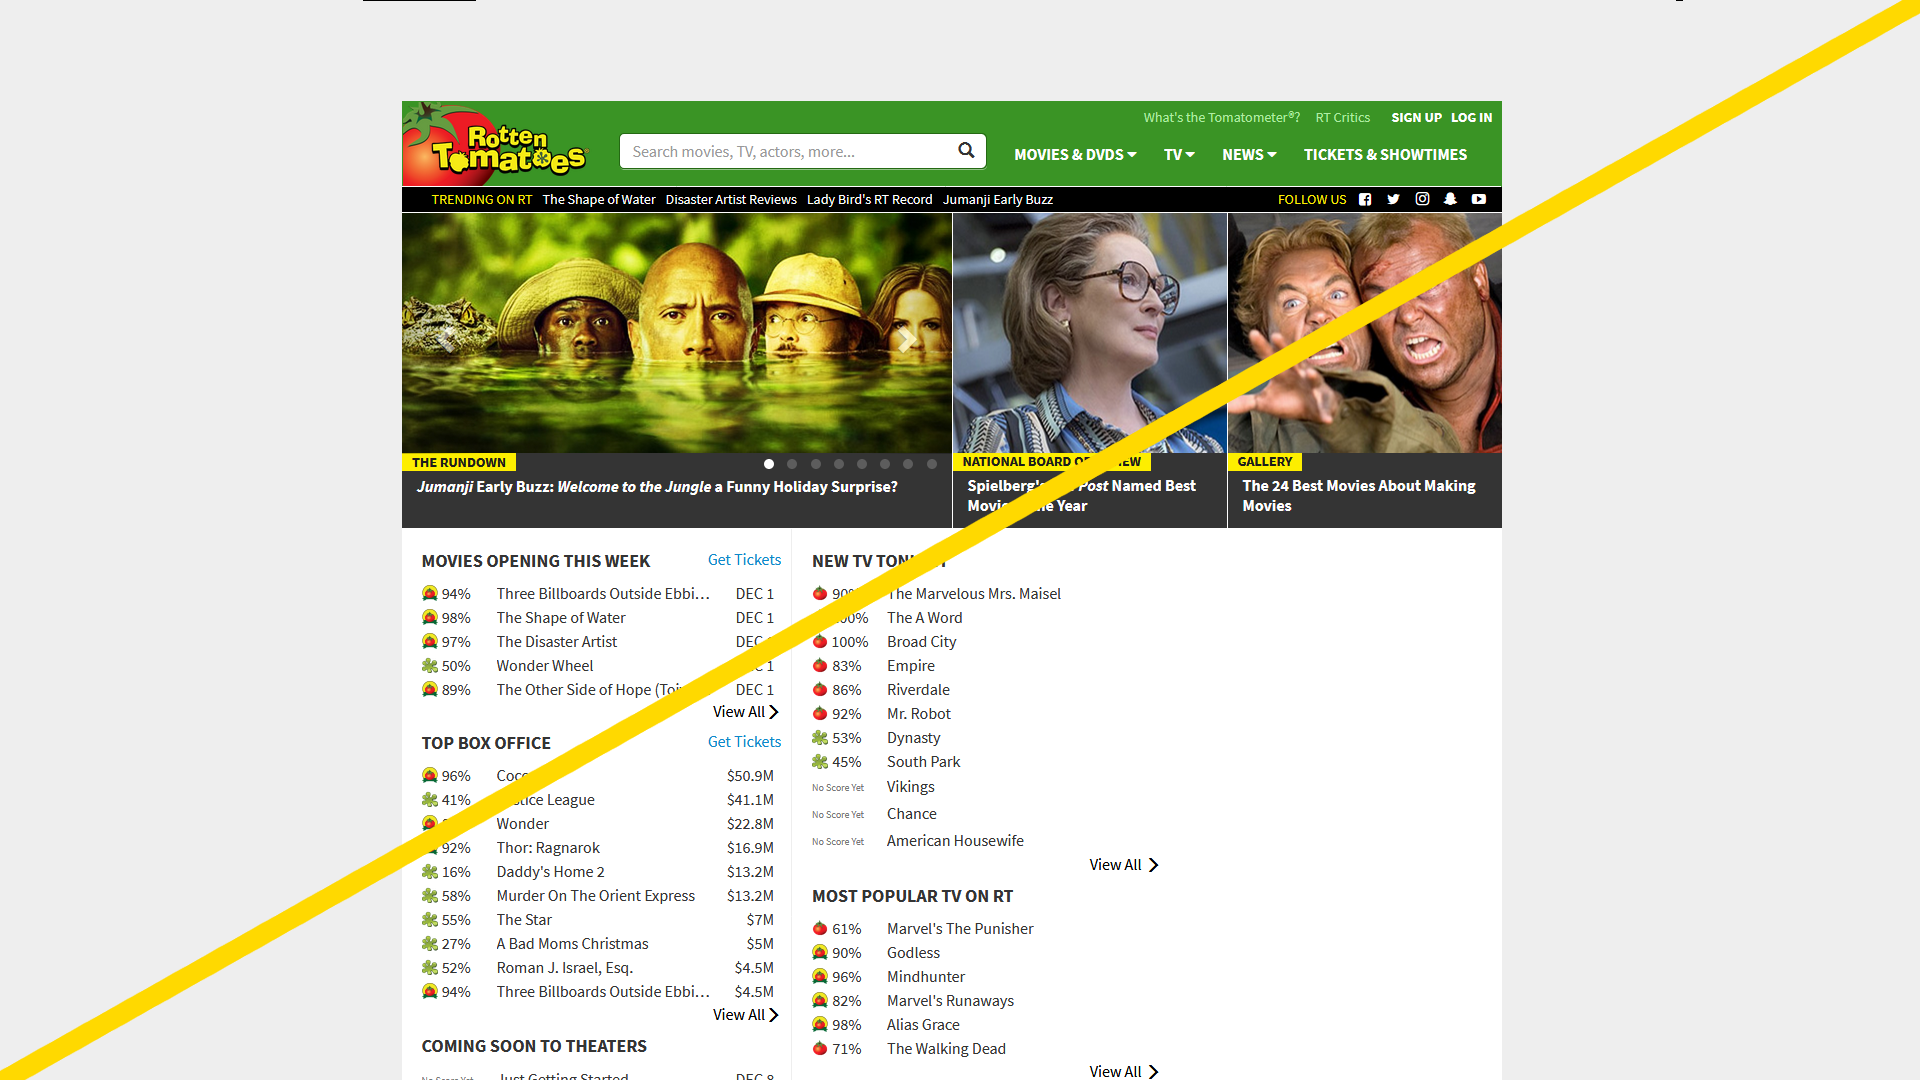This screenshot has width=1920, height=1080.
Task: Click splat icon beside Daddy's Home 2
Action: pyautogui.click(x=430, y=872)
